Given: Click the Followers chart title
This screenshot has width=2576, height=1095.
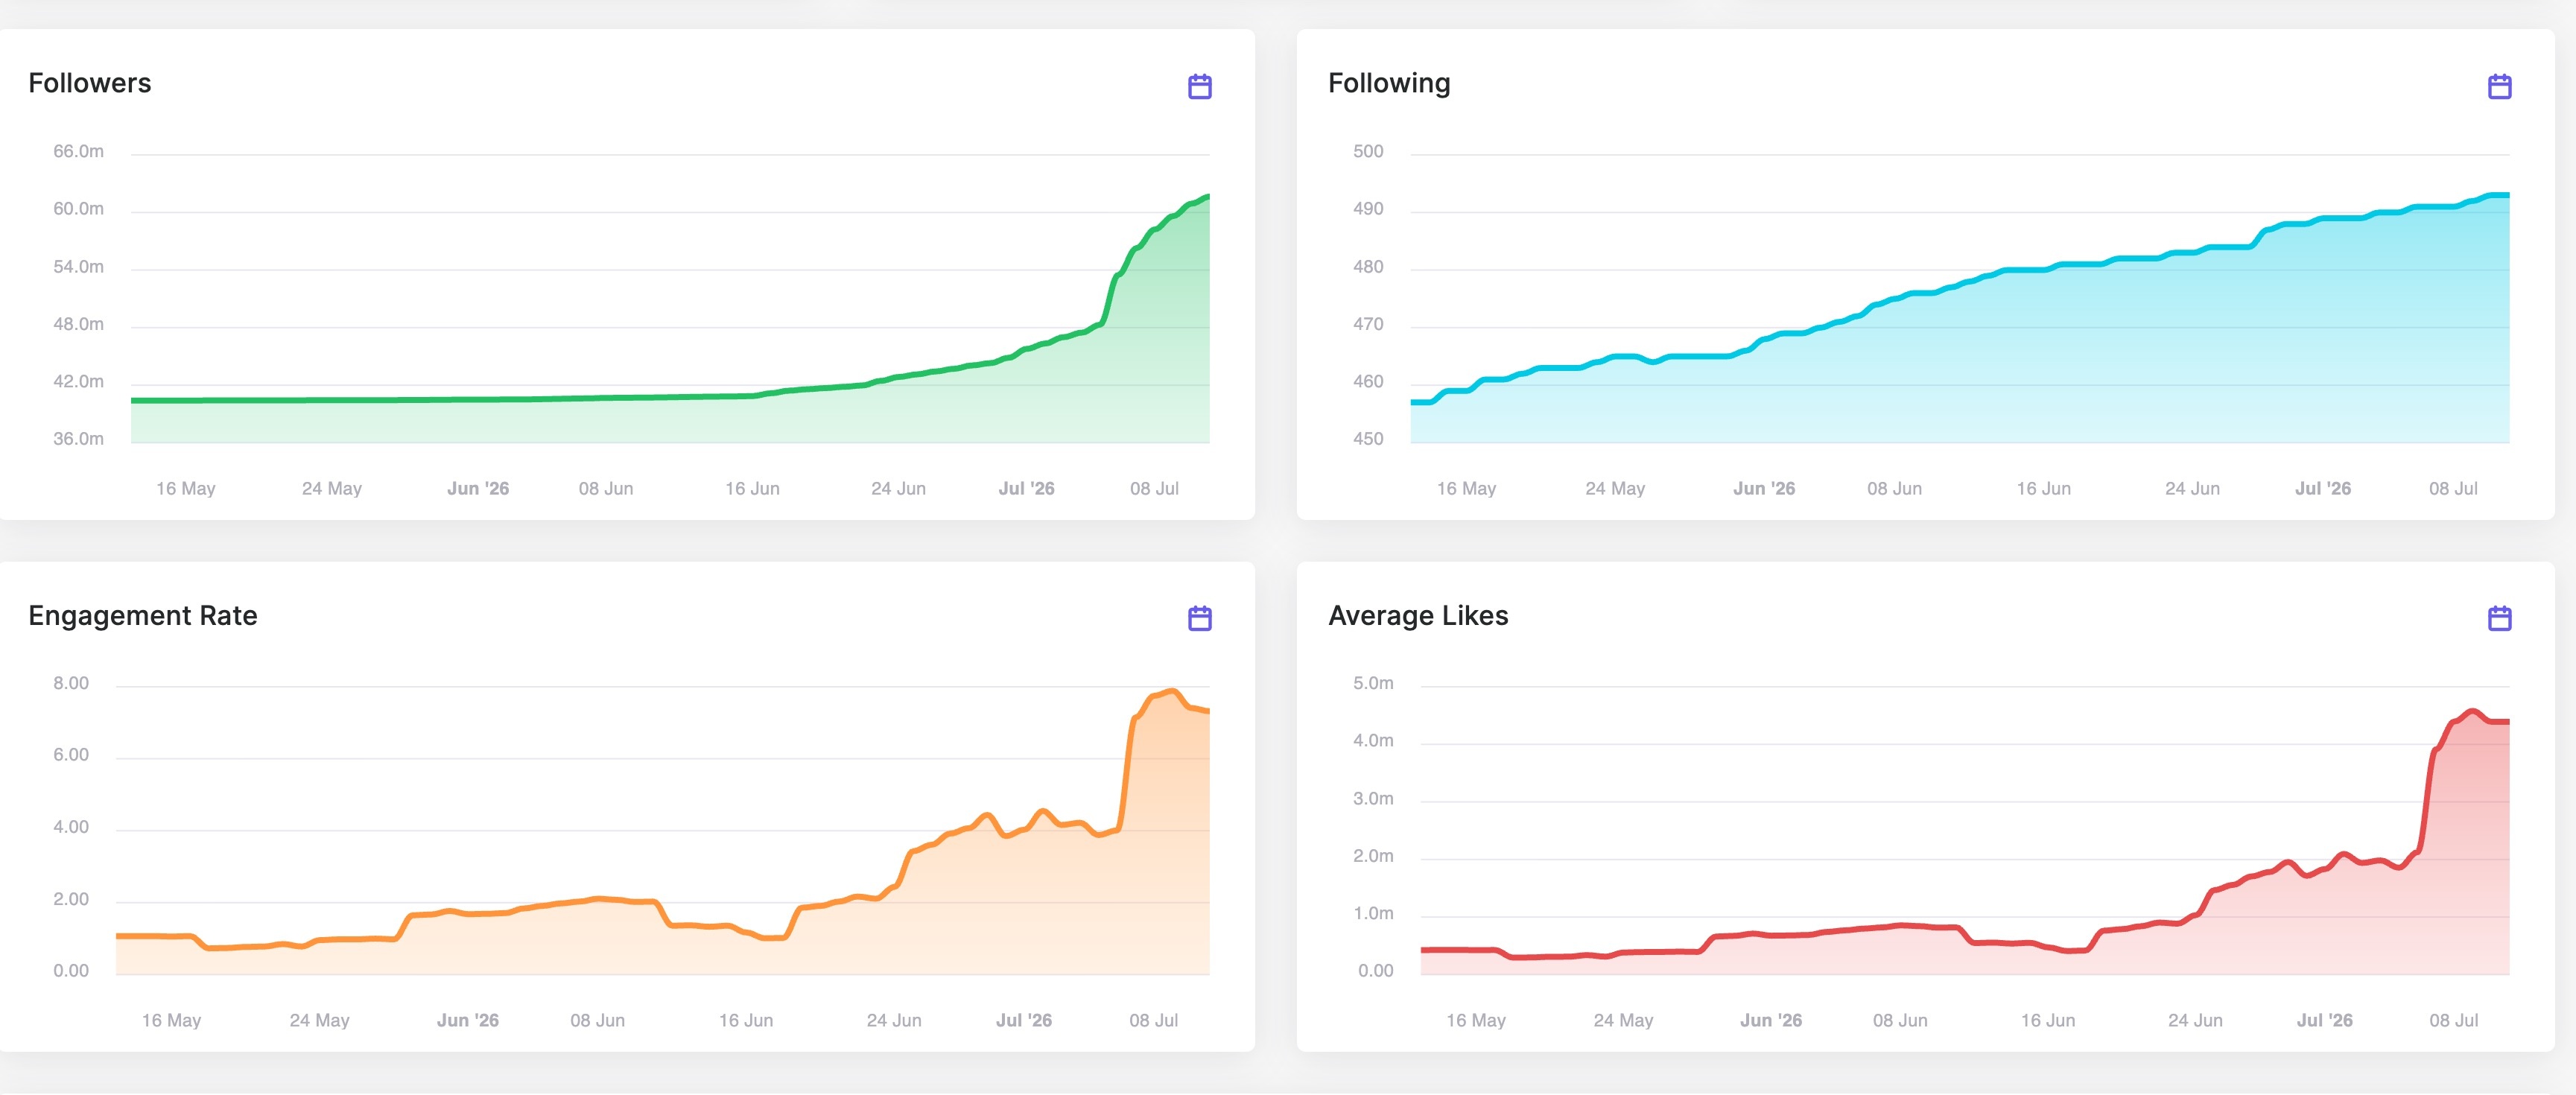Looking at the screenshot, I should coord(90,83).
